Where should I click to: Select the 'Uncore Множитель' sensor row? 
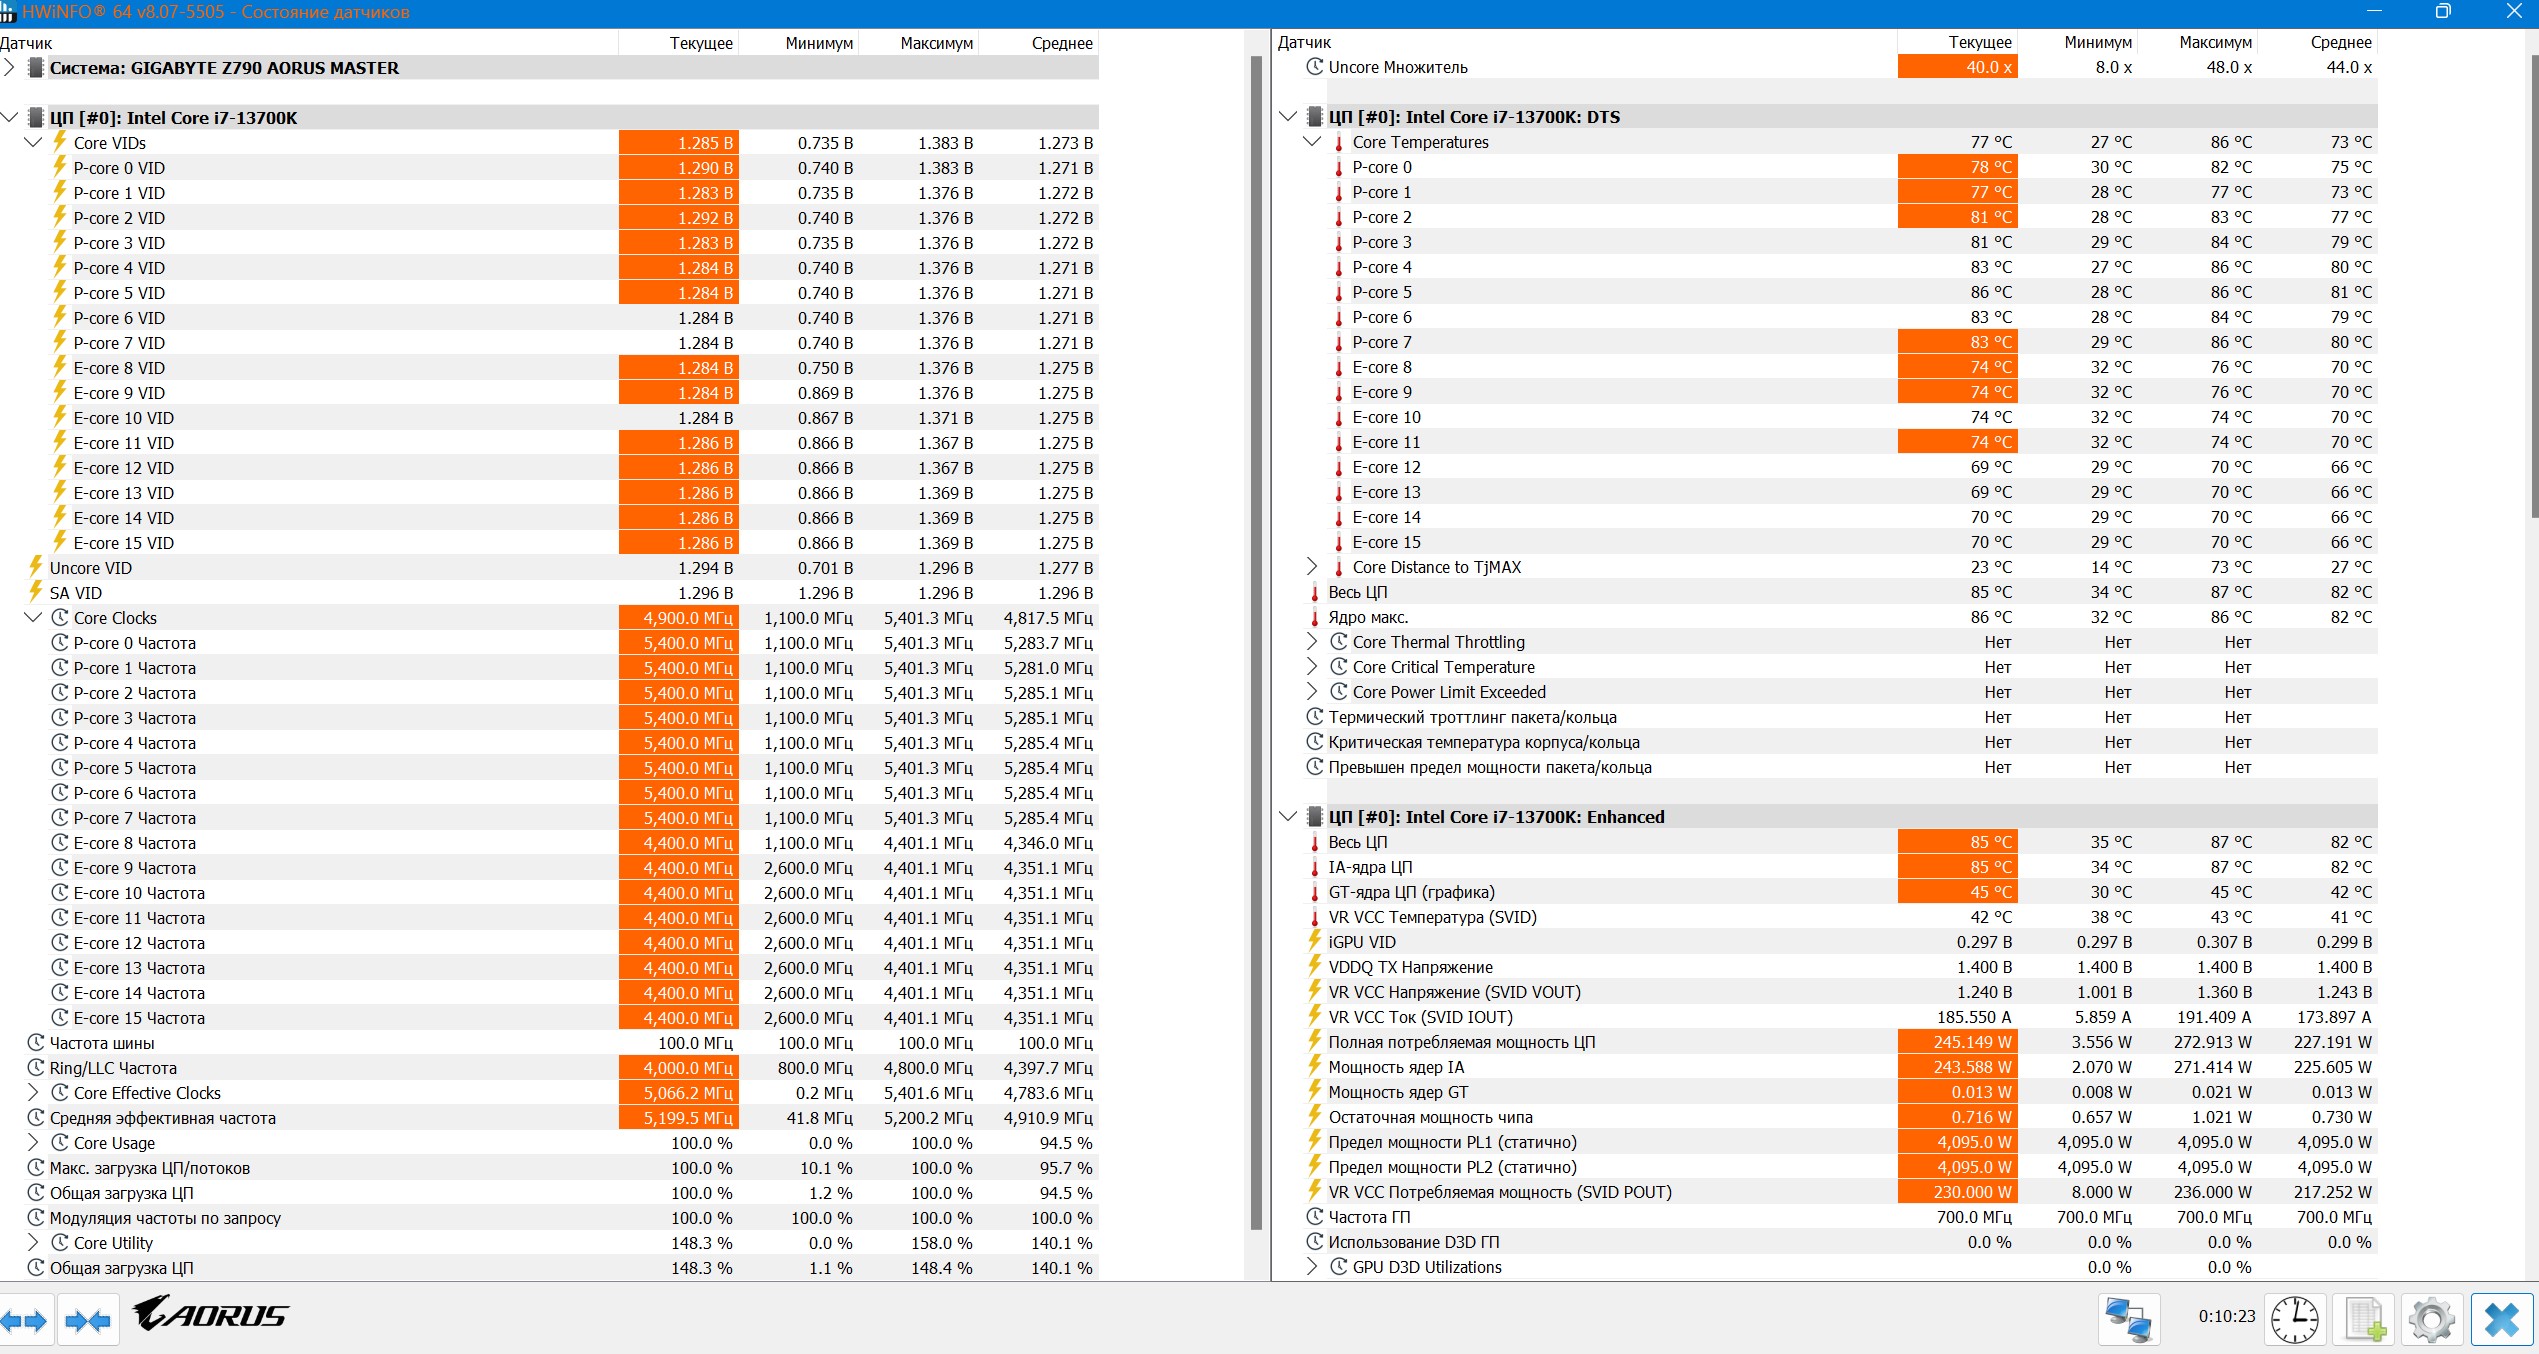click(1397, 67)
